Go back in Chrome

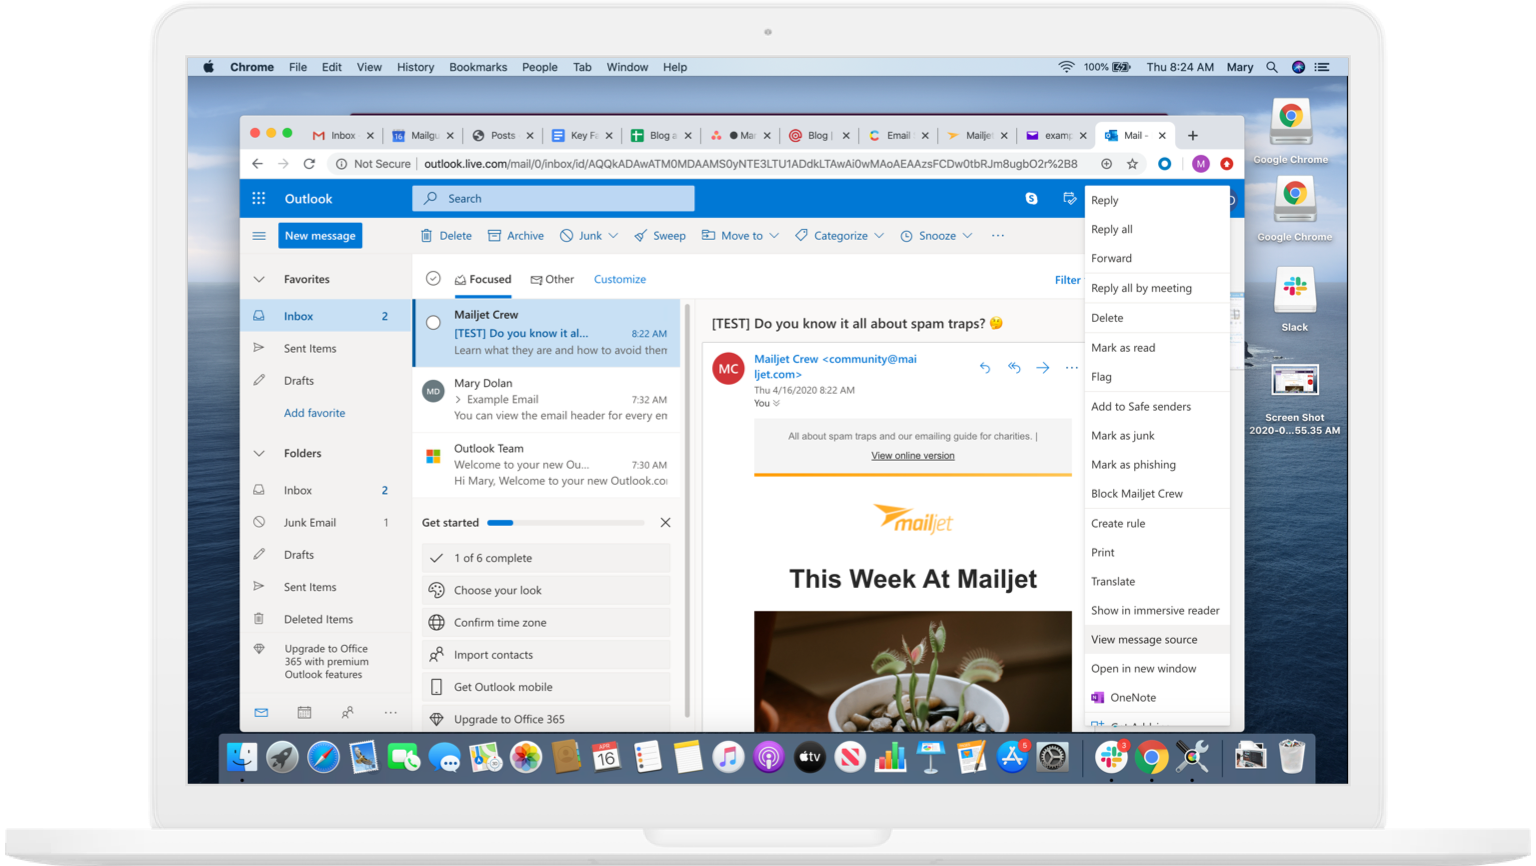(x=258, y=164)
